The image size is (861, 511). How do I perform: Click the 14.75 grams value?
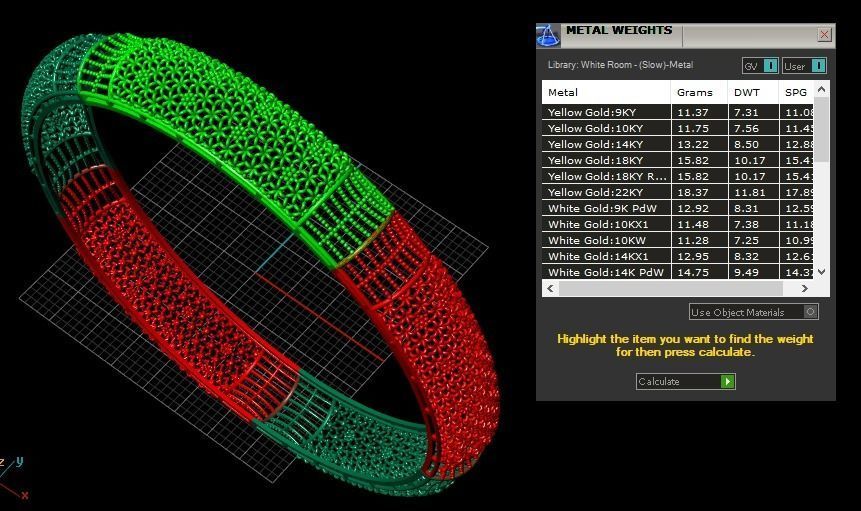(x=692, y=272)
